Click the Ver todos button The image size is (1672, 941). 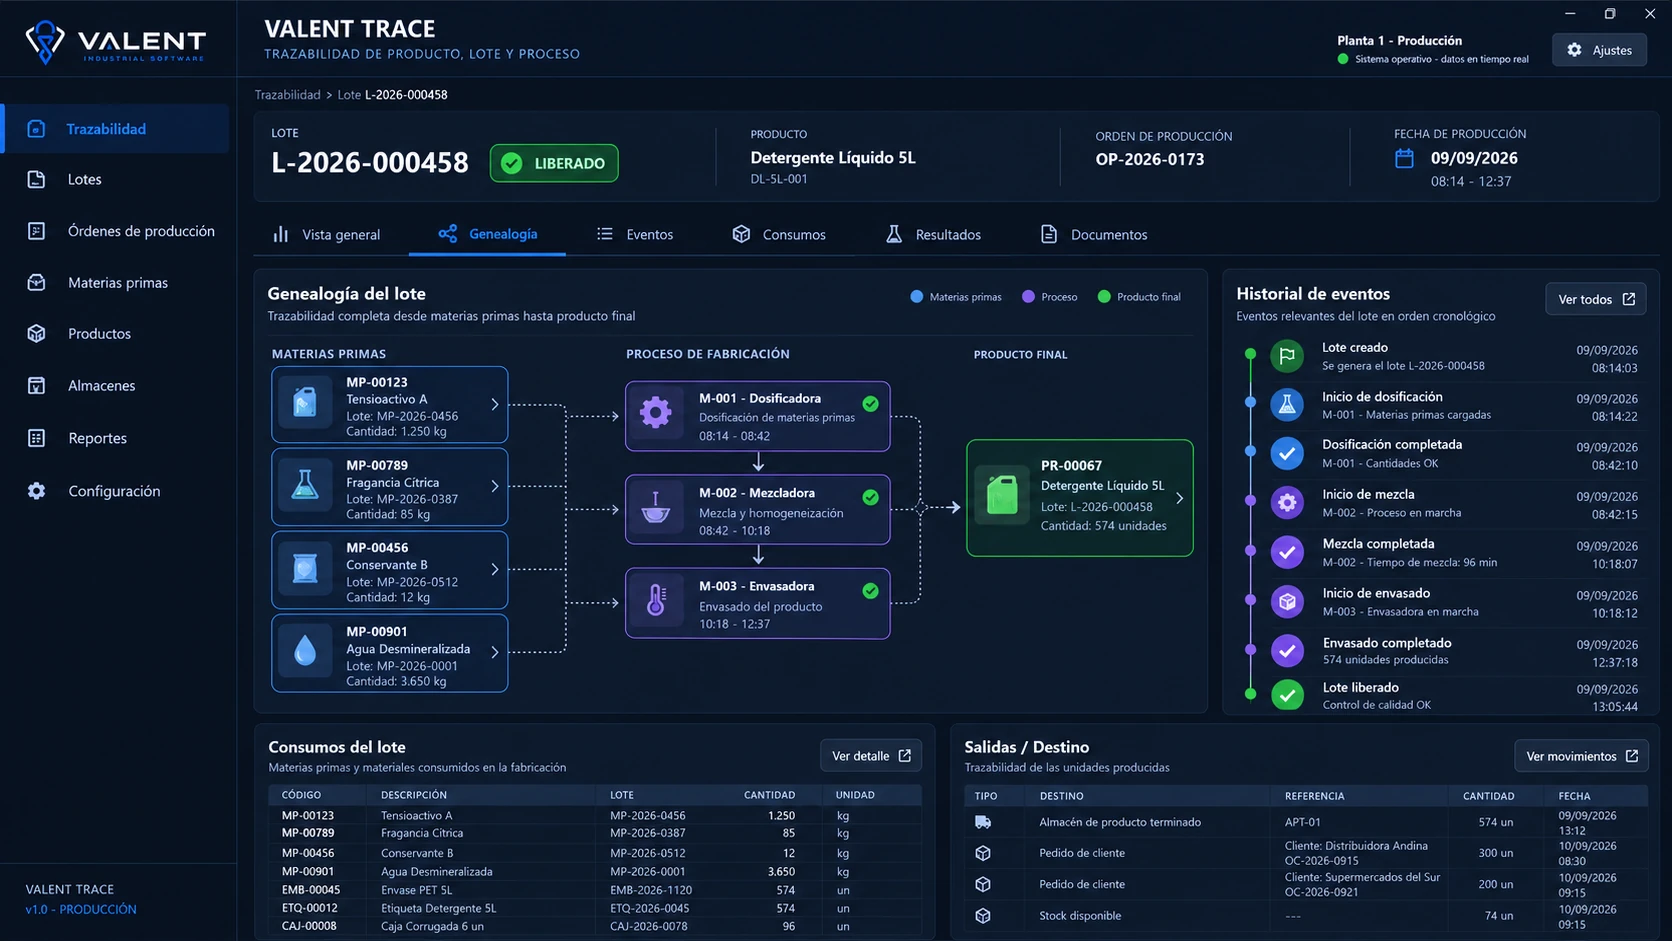tap(1596, 299)
